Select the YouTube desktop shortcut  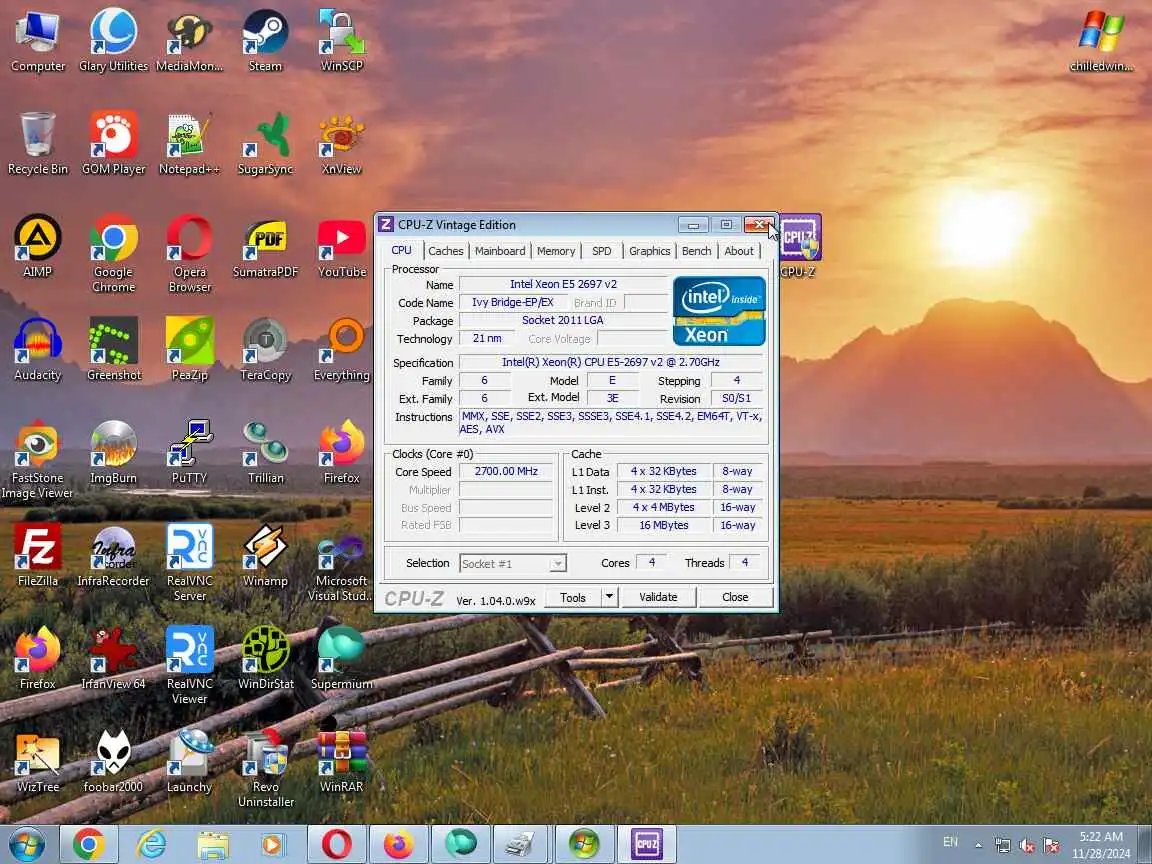[x=342, y=246]
